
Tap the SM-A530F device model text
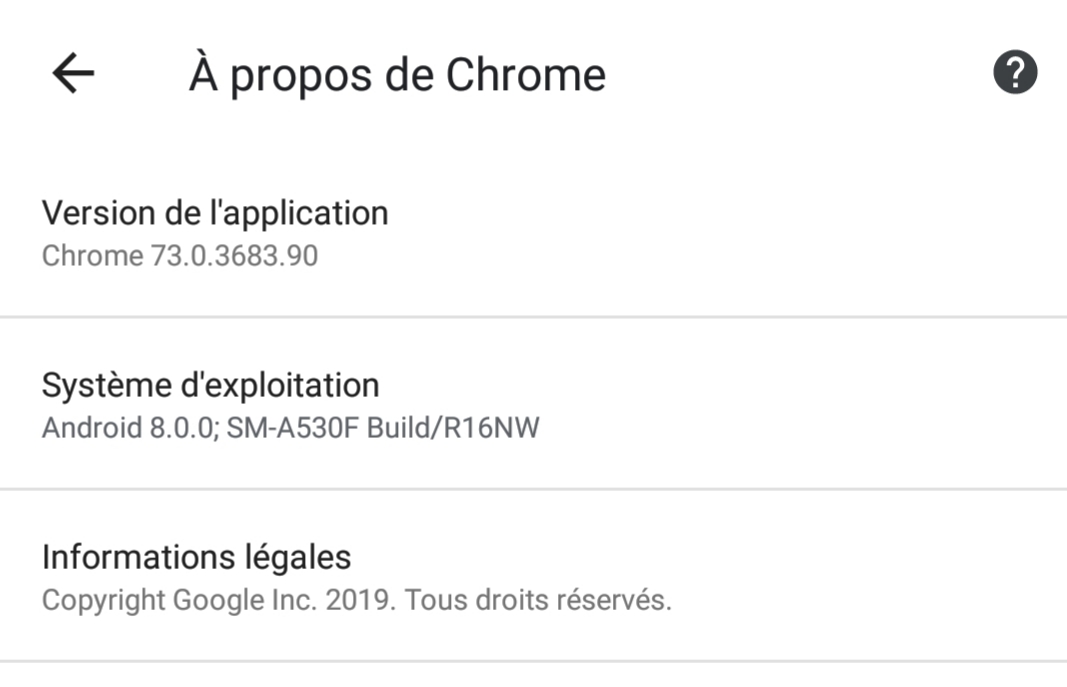pyautogui.click(x=294, y=428)
